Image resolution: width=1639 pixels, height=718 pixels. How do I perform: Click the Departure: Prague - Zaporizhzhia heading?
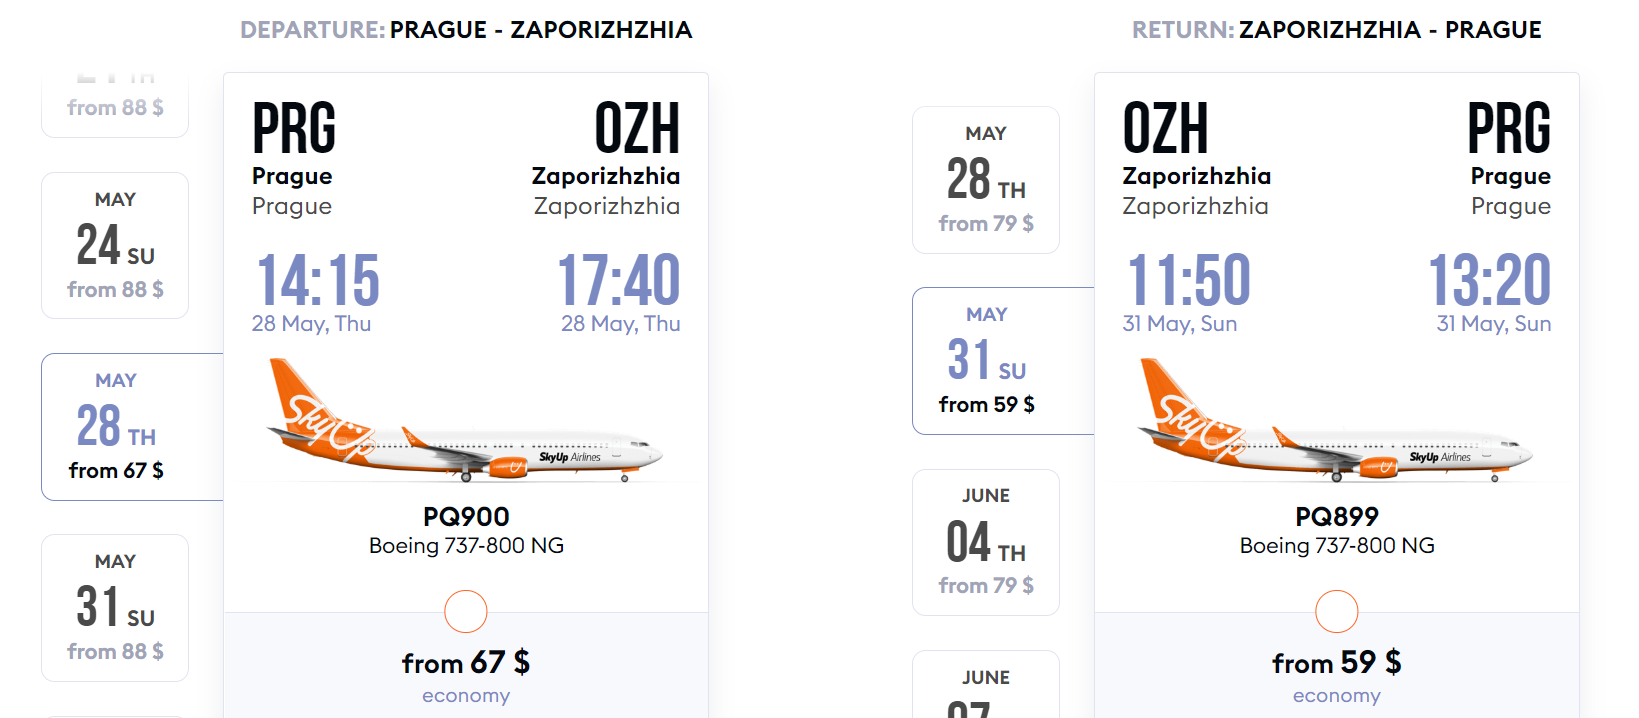(x=466, y=30)
